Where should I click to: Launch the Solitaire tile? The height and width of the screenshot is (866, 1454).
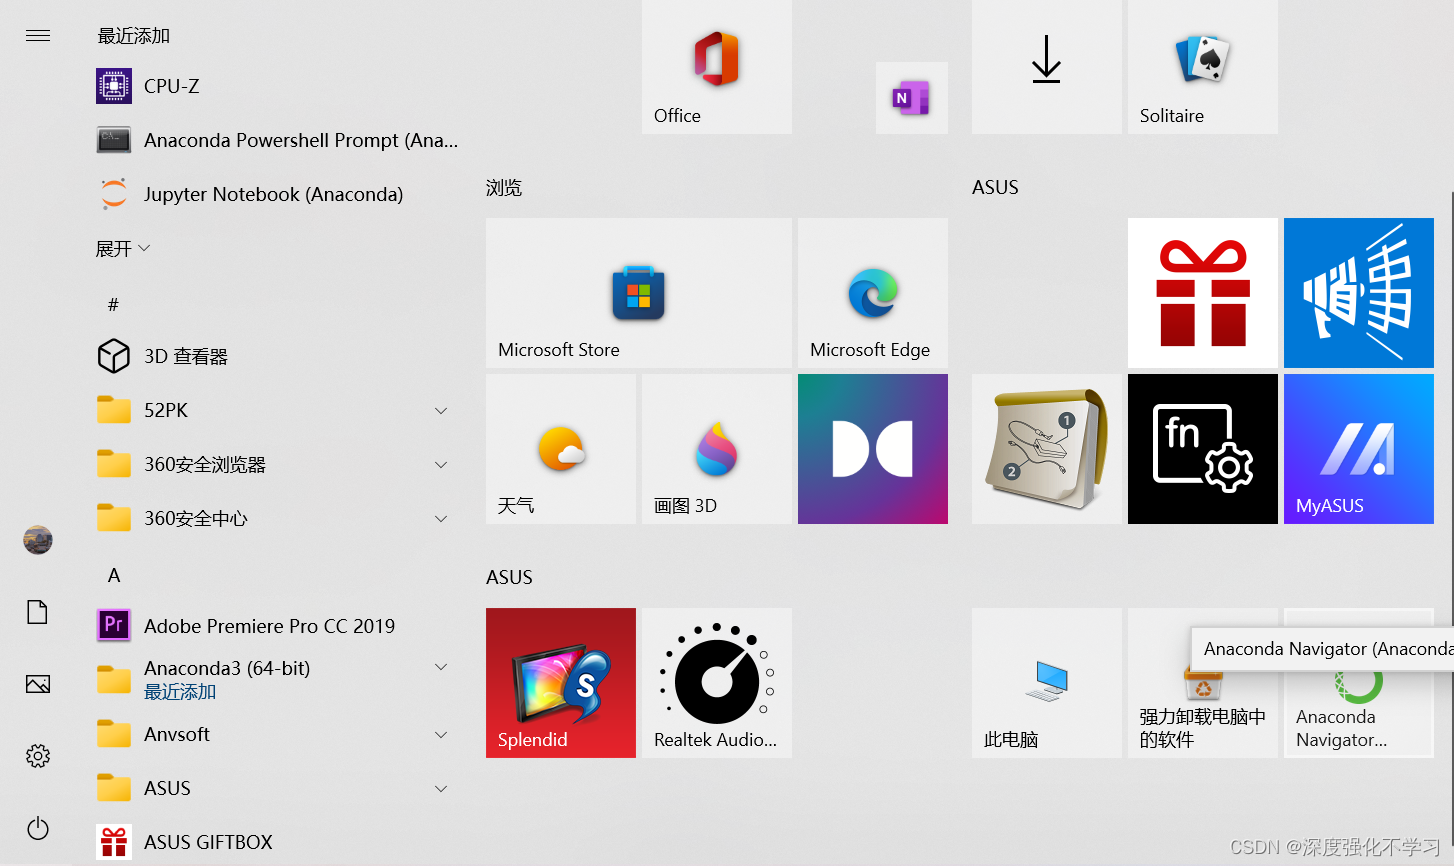coord(1203,67)
